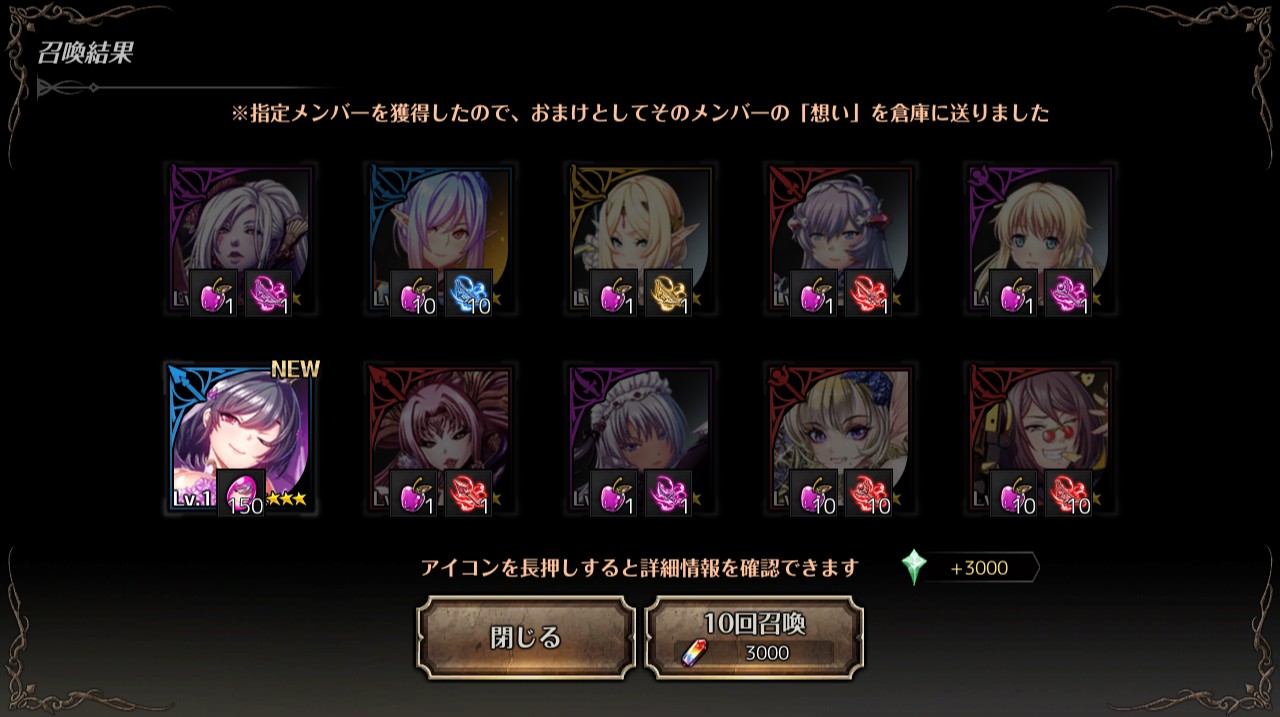
Task: Select the NEW dark-haired character thumbnail
Action: [x=240, y=439]
